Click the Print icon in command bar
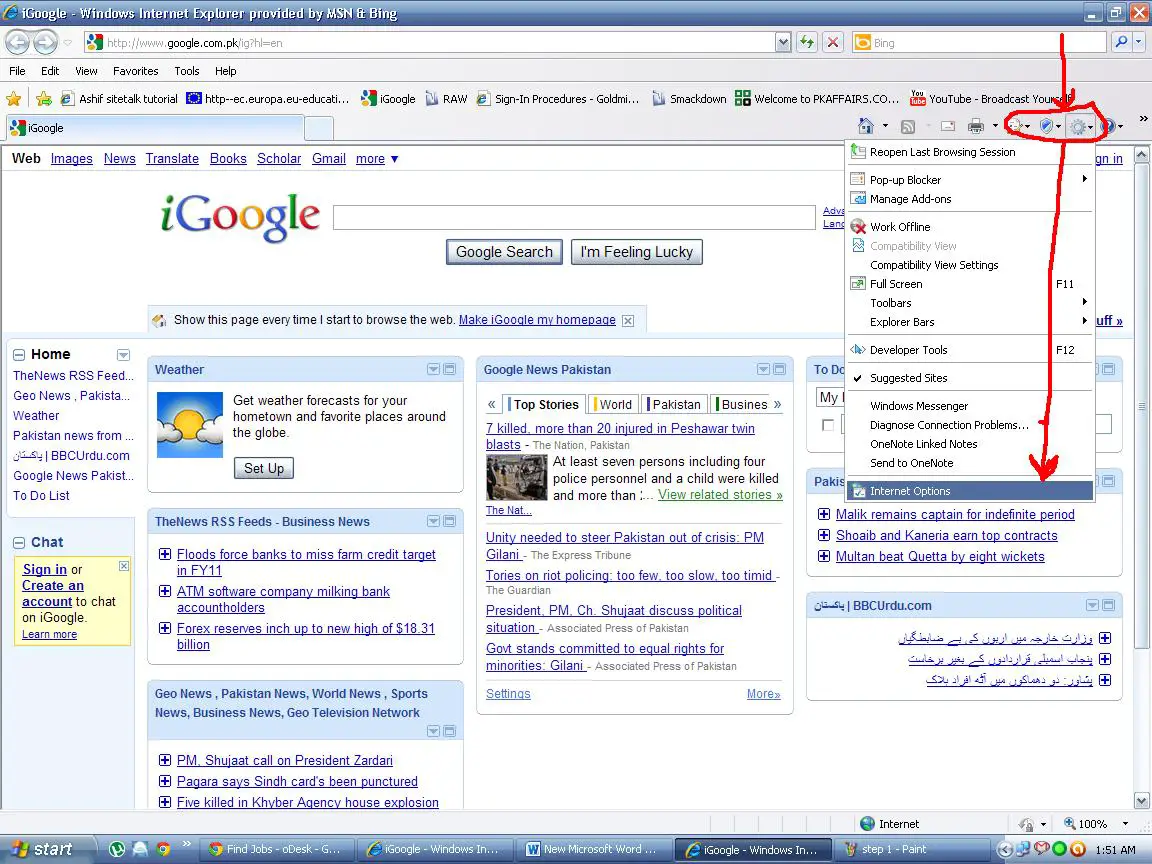 click(976, 126)
